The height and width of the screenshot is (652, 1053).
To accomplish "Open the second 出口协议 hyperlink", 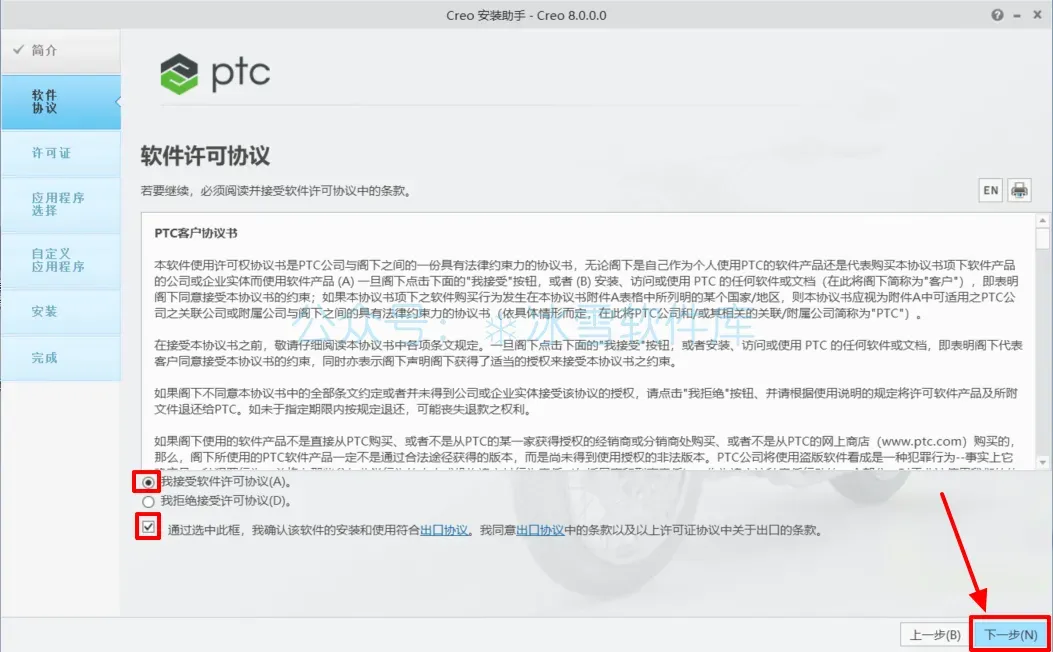I will [540, 530].
